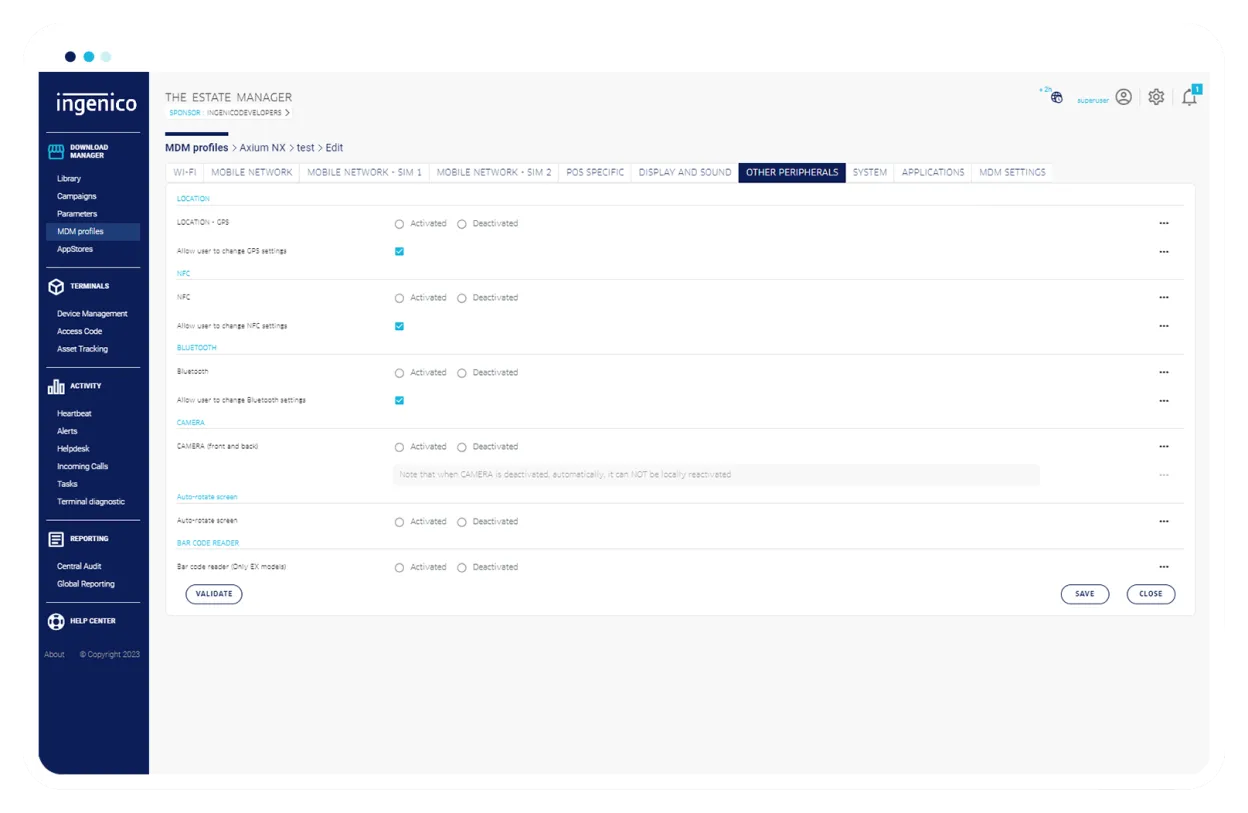Switch to the WI-FI tab
The width and height of the screenshot is (1248, 813).
click(185, 172)
